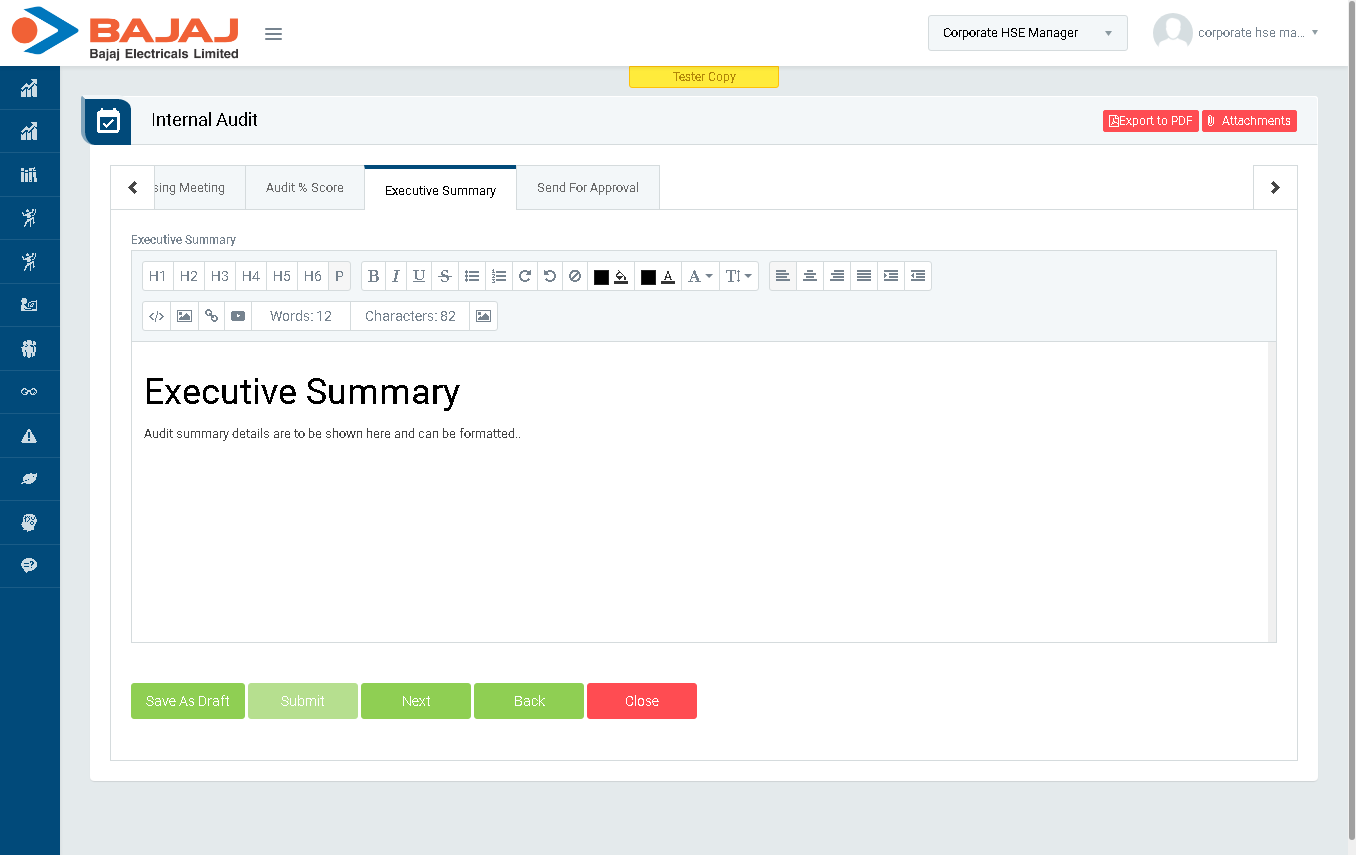Expand the font family dropdown
1356x855 pixels.
(x=701, y=277)
